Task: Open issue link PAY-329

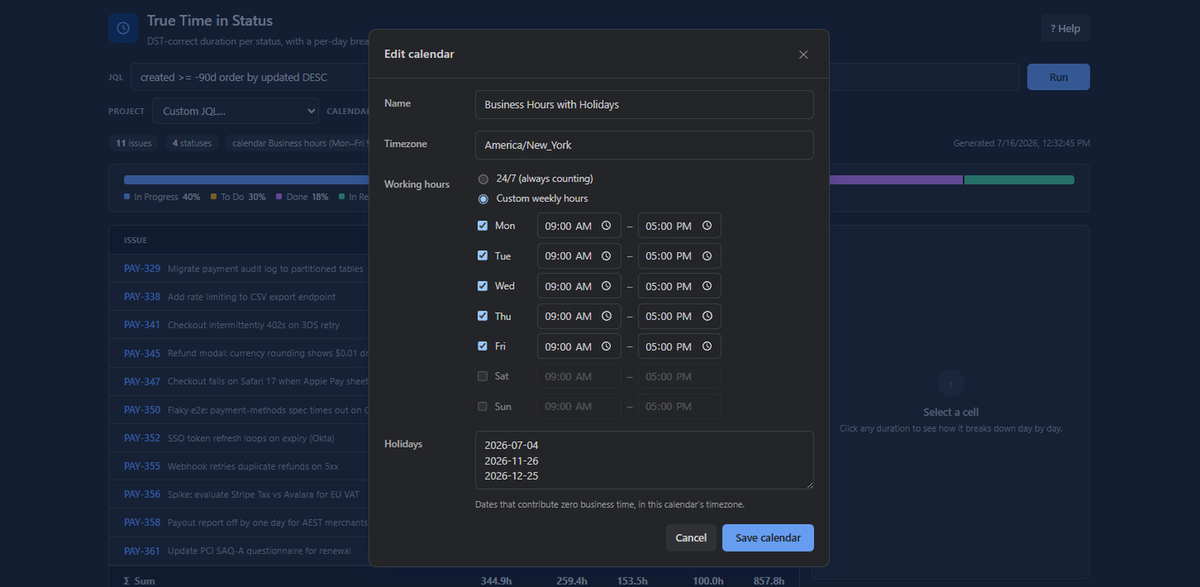Action: click(x=142, y=269)
